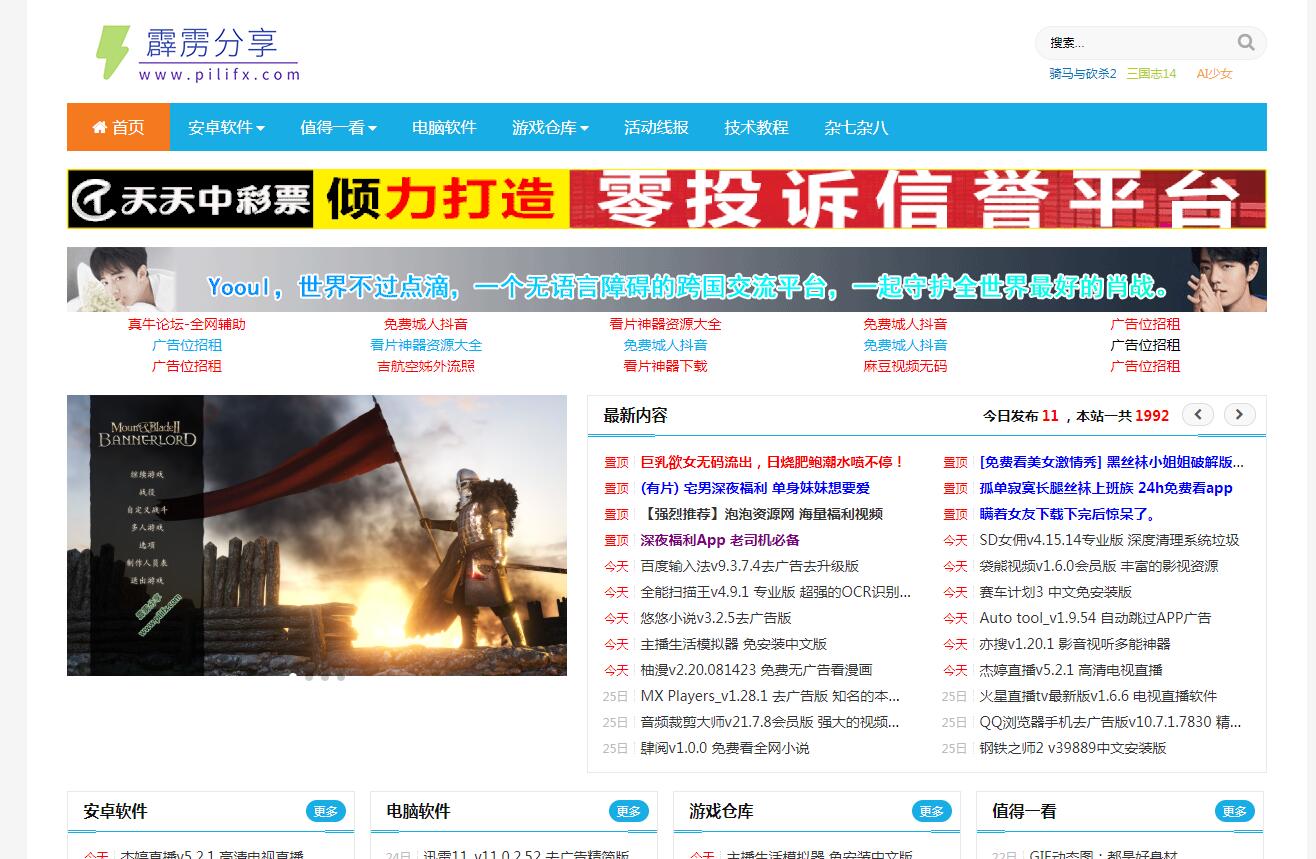Image resolution: width=1316 pixels, height=859 pixels.
Task: Click the 电脑软件 section heading
Action: point(418,811)
